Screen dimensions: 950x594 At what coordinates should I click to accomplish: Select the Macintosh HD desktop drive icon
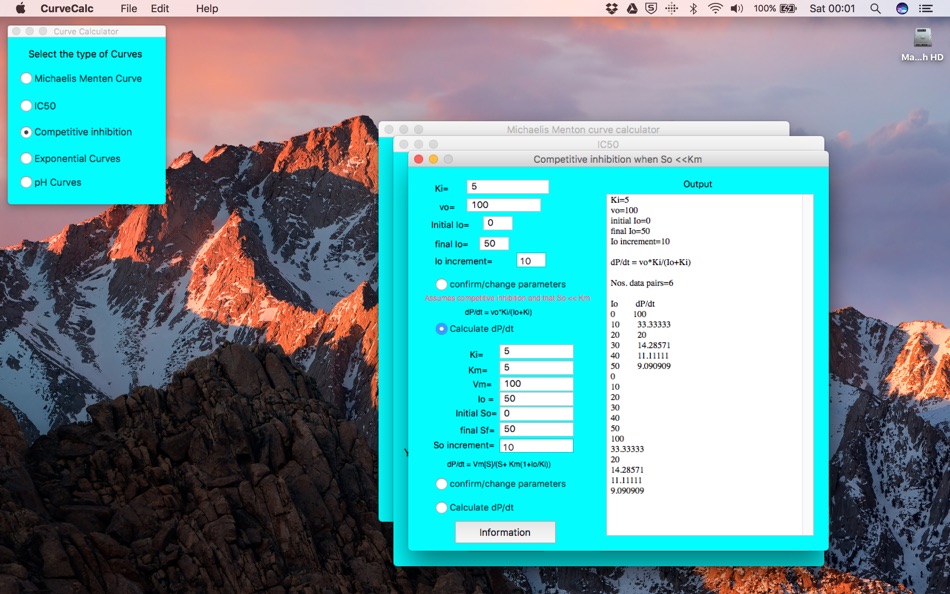coord(922,39)
